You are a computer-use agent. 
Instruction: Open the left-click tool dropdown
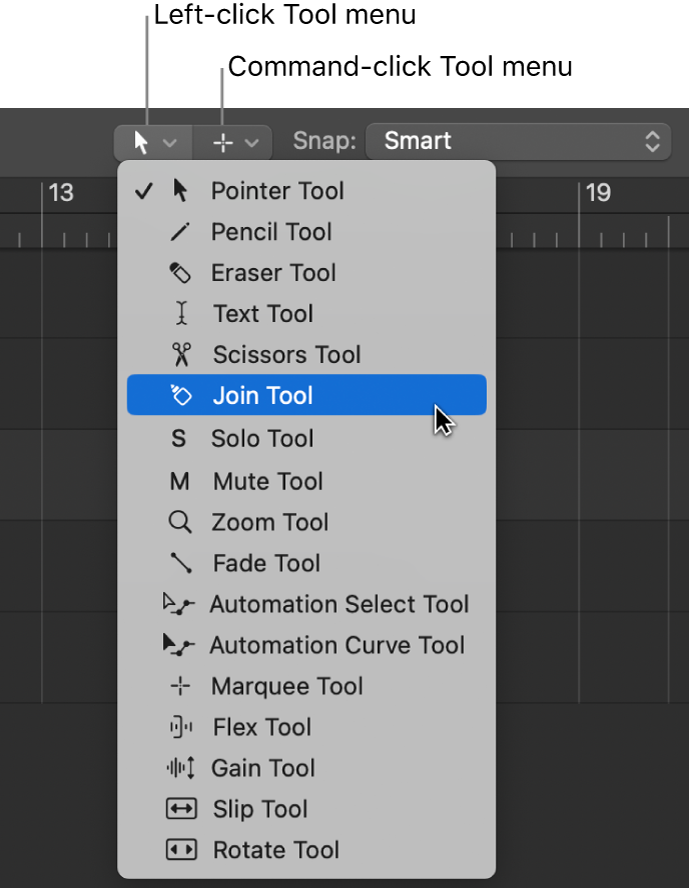pos(152,141)
